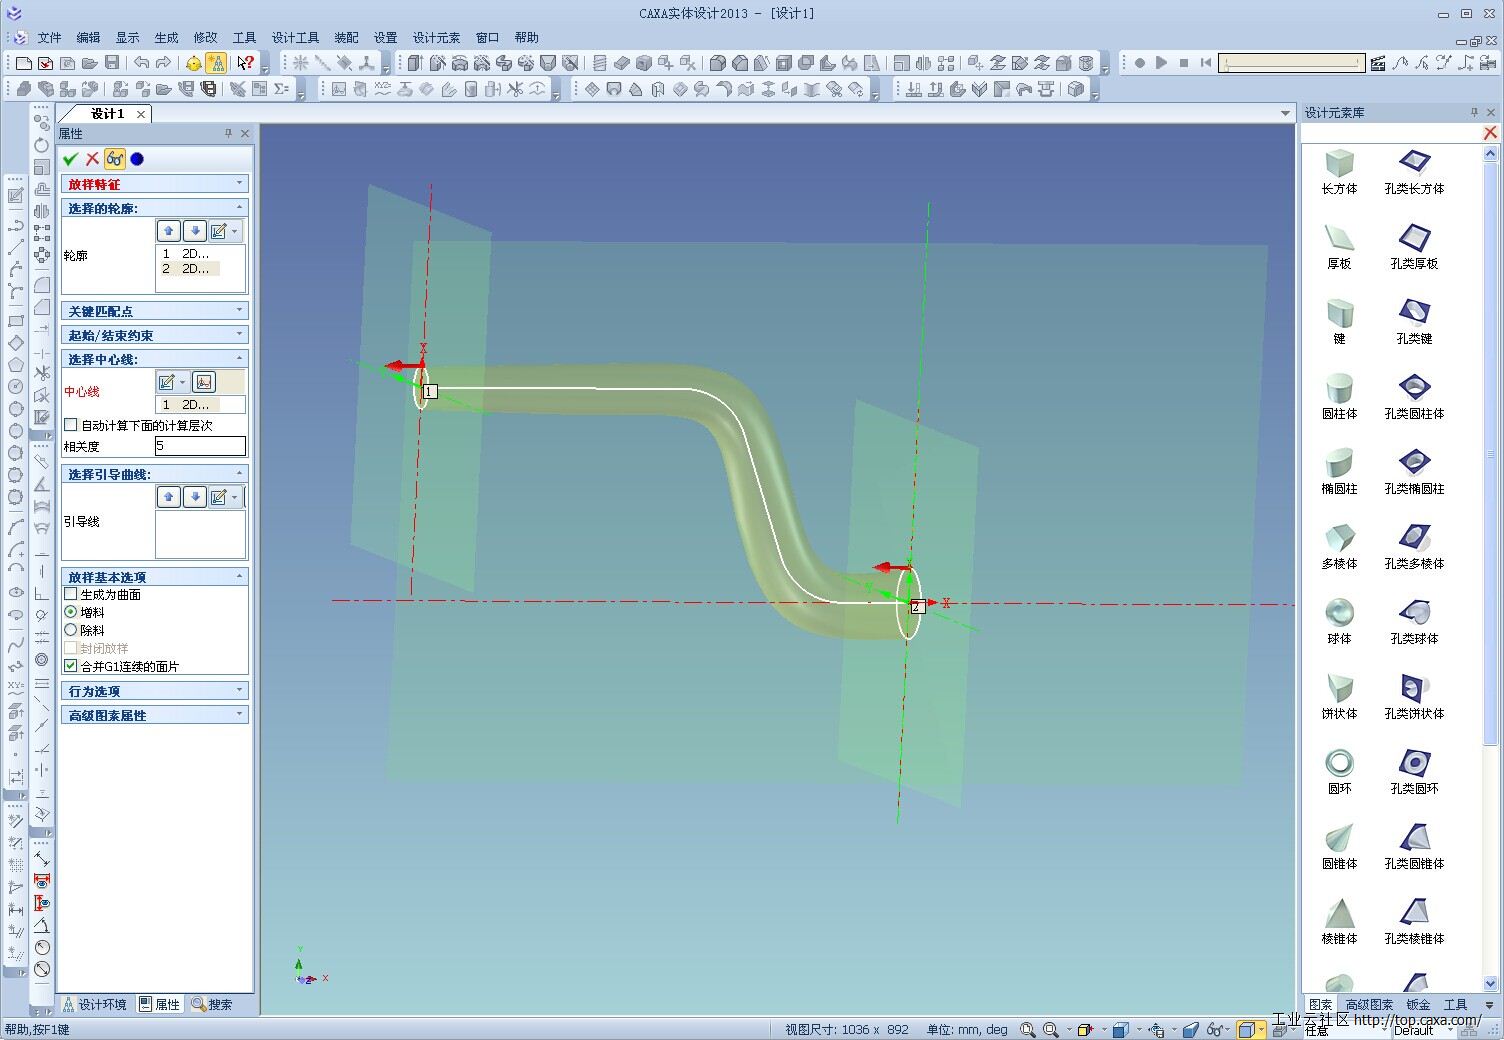Viewport: 1504px width, 1040px height.
Task: Insert 长方体 block from element library
Action: [1339, 171]
